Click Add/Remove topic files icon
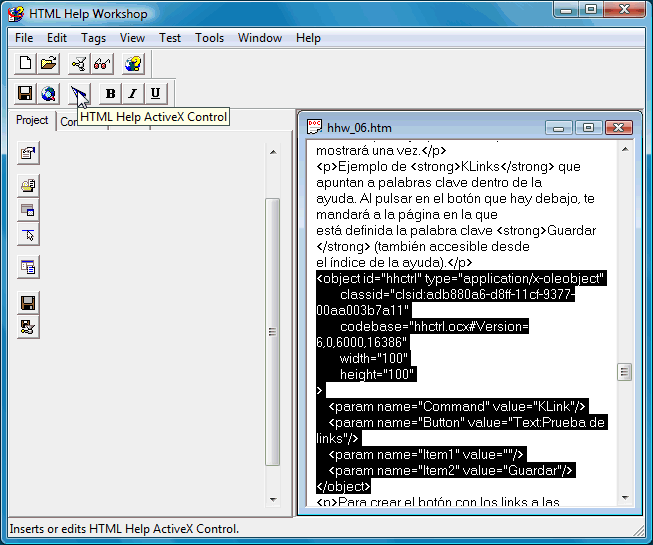The width and height of the screenshot is (653, 545). [x=28, y=185]
